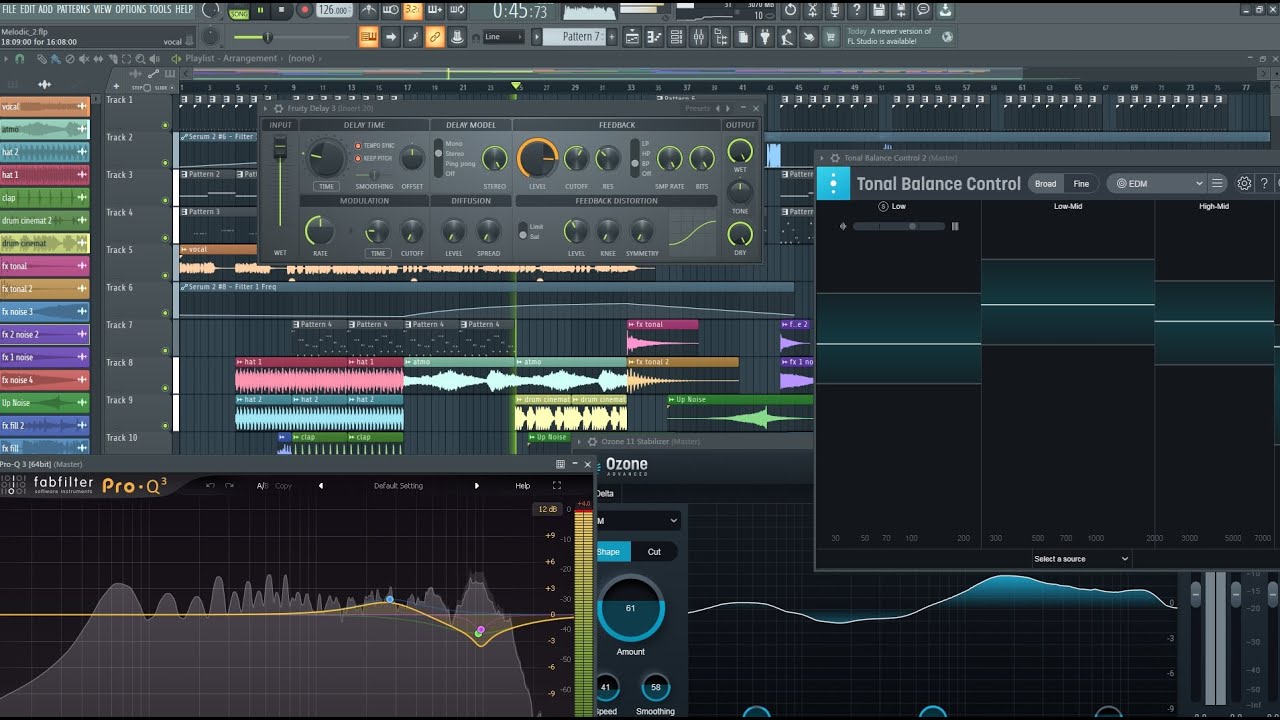Click Help in FabFilter Pro-Q 3

pos(522,486)
